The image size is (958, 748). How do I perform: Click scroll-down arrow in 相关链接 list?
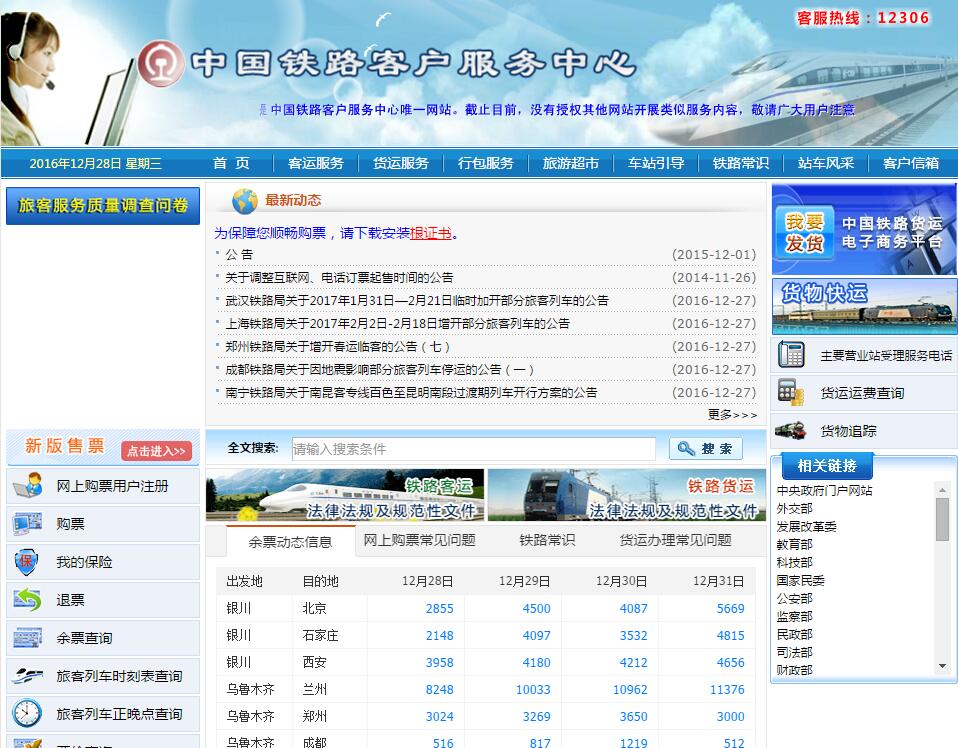(942, 666)
